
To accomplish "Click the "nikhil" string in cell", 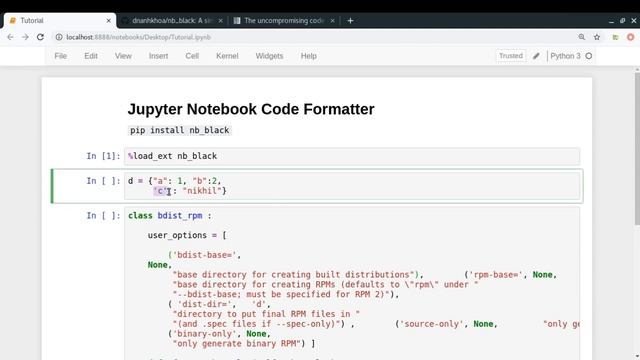I will point(202,191).
